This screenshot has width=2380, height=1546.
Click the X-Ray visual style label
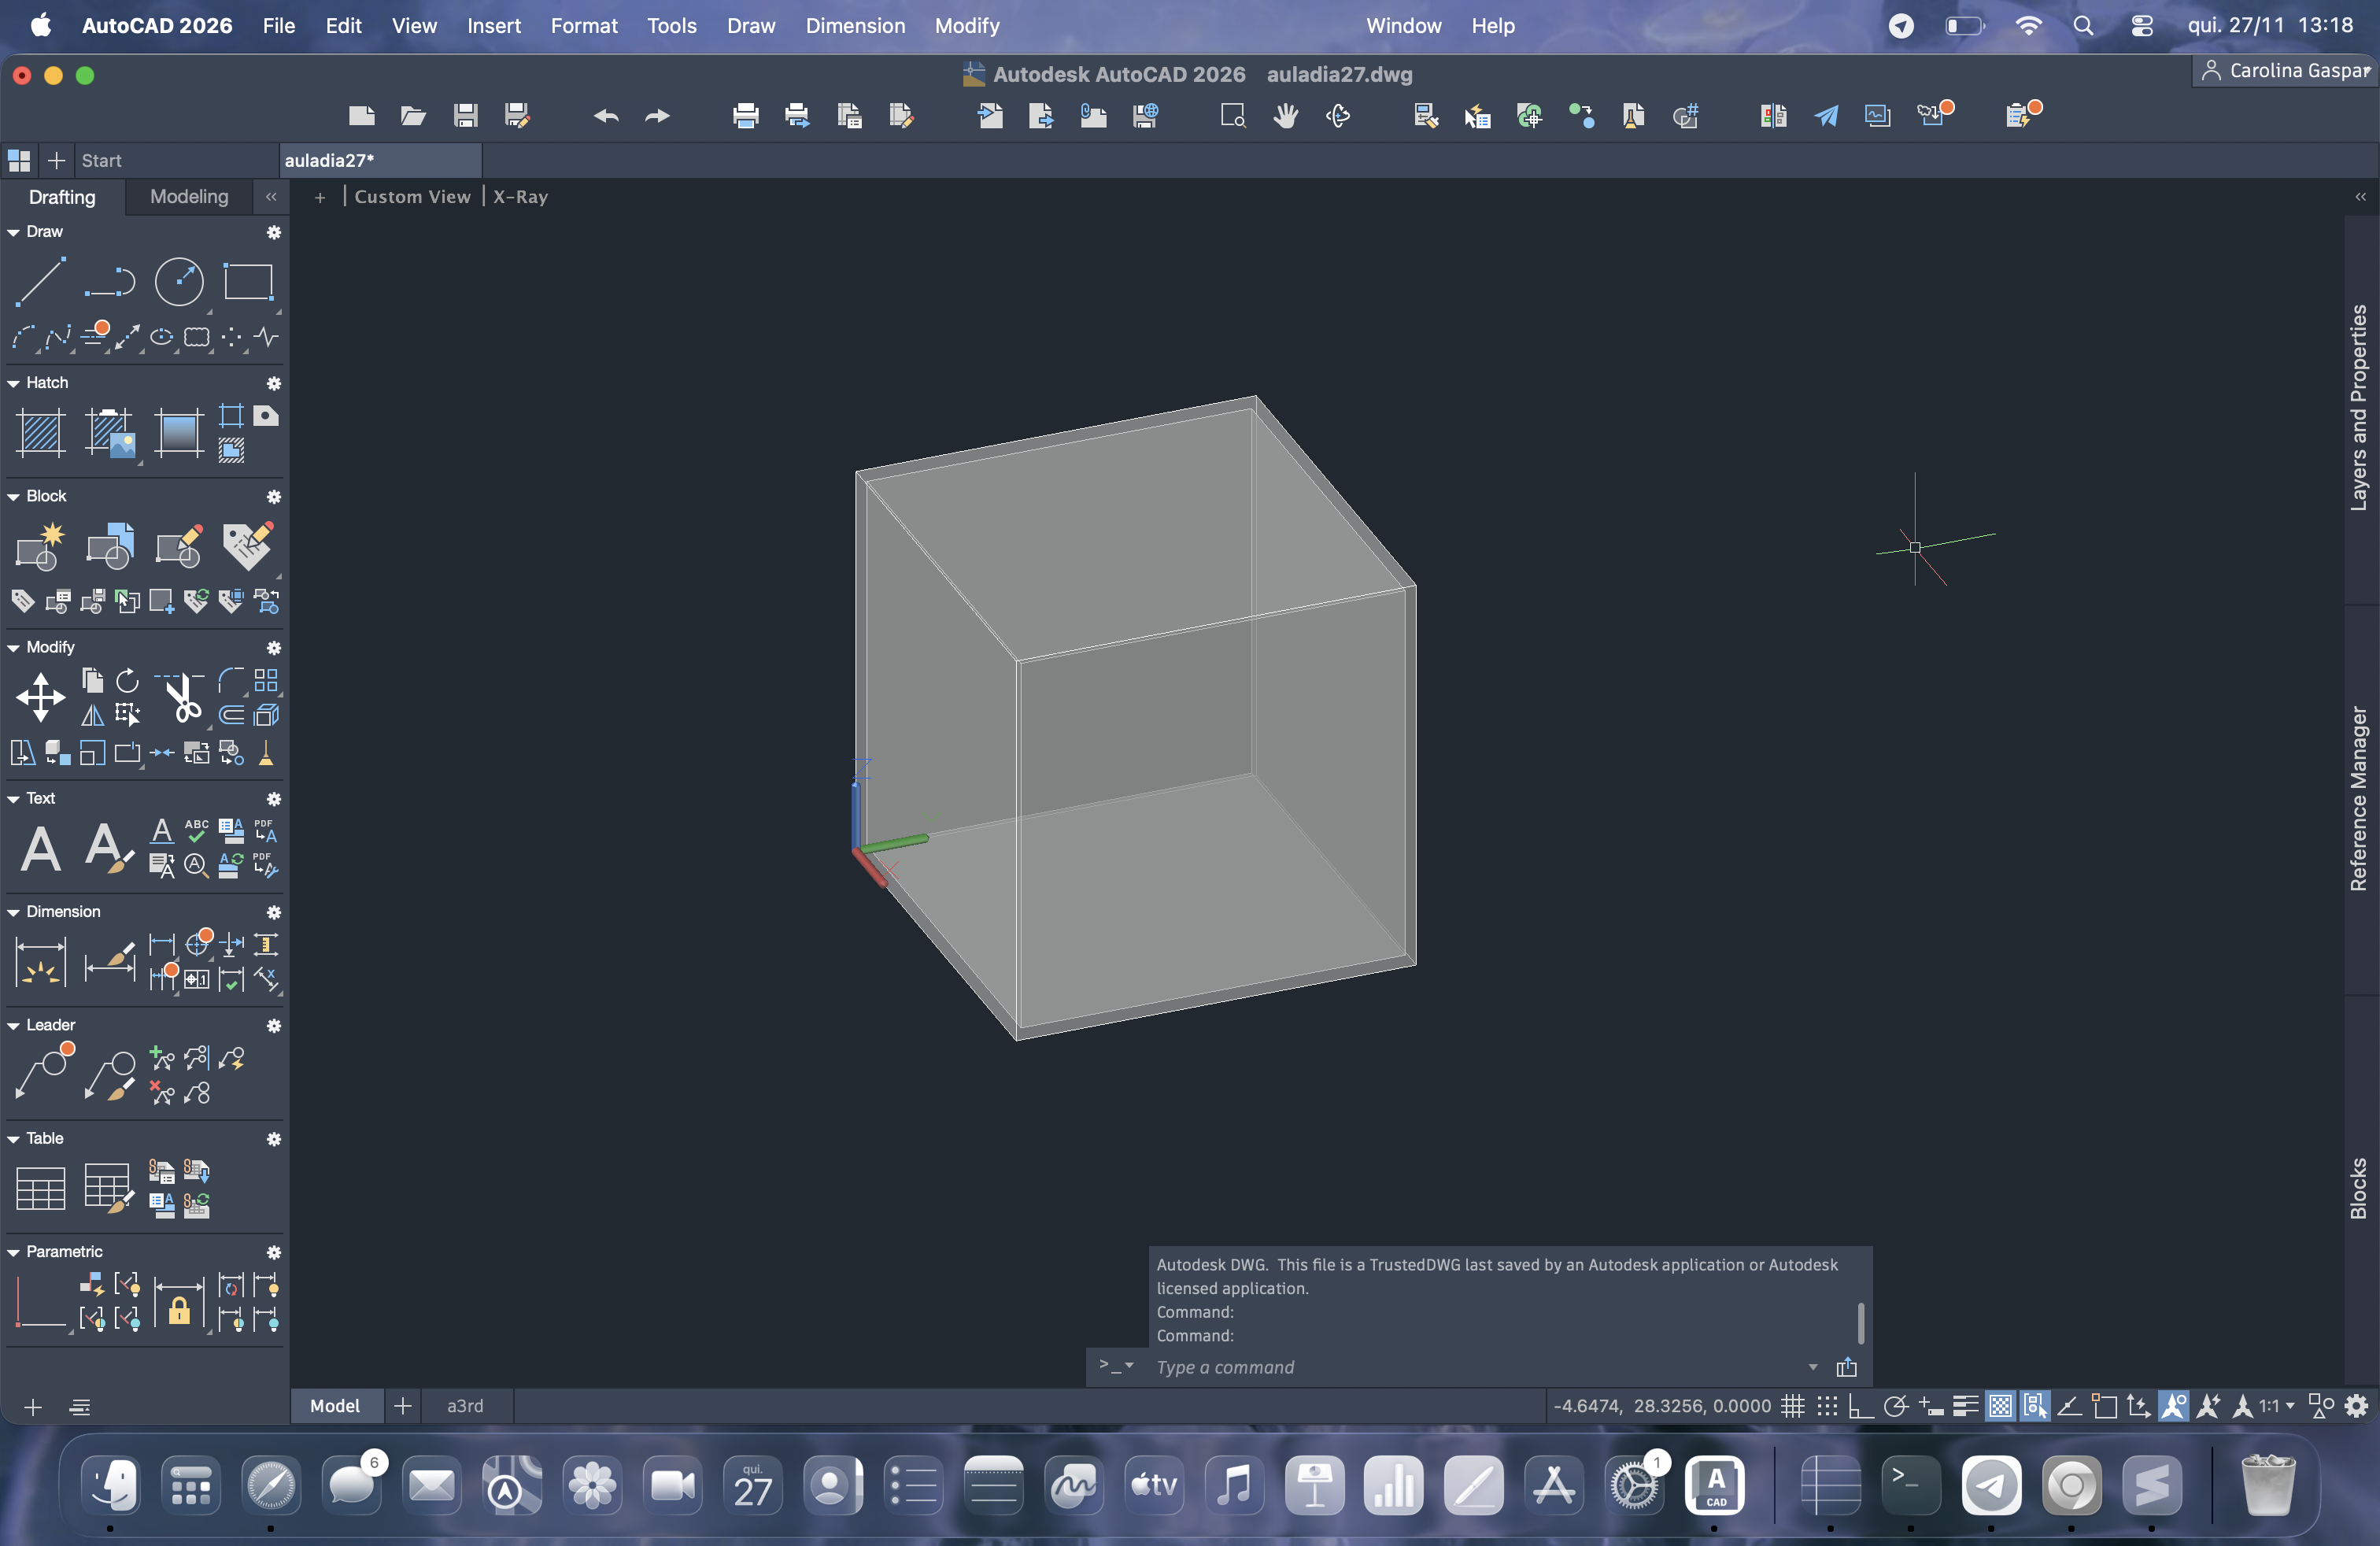520,197
